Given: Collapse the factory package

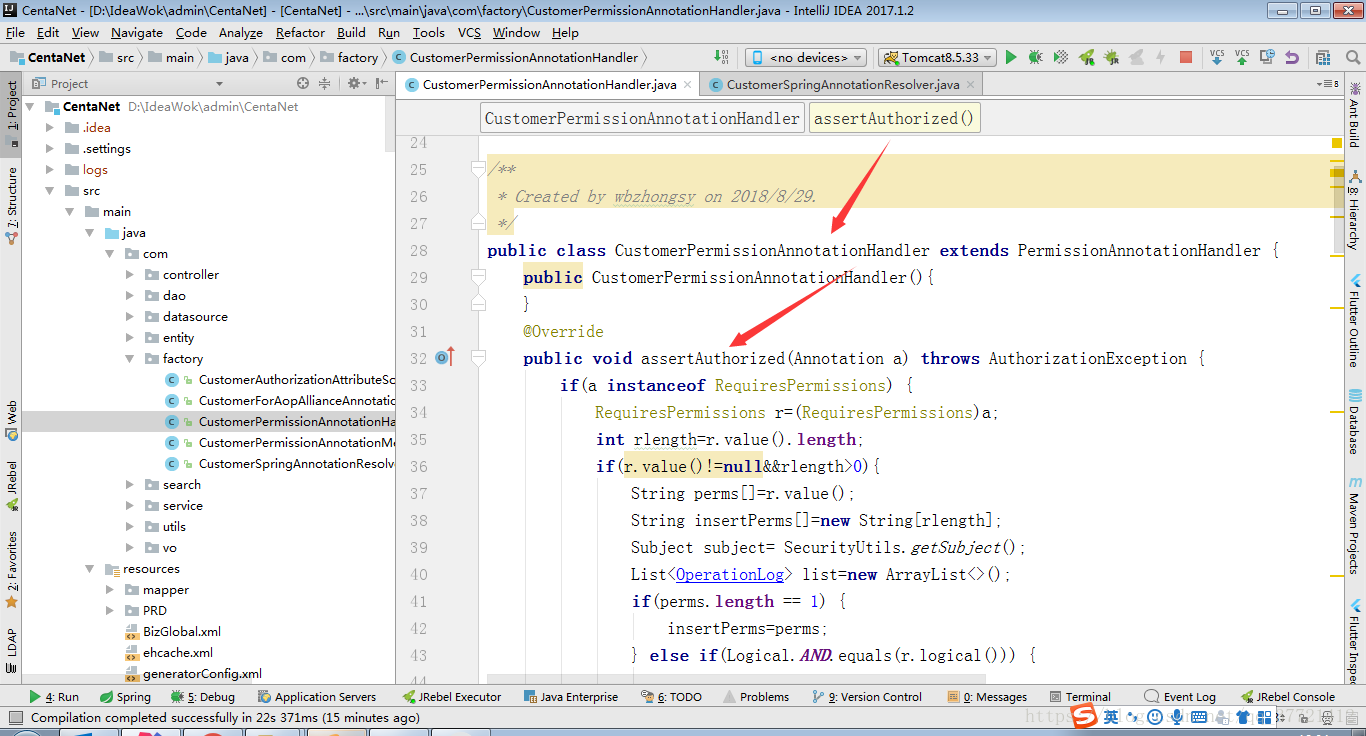Looking at the screenshot, I should 130,358.
